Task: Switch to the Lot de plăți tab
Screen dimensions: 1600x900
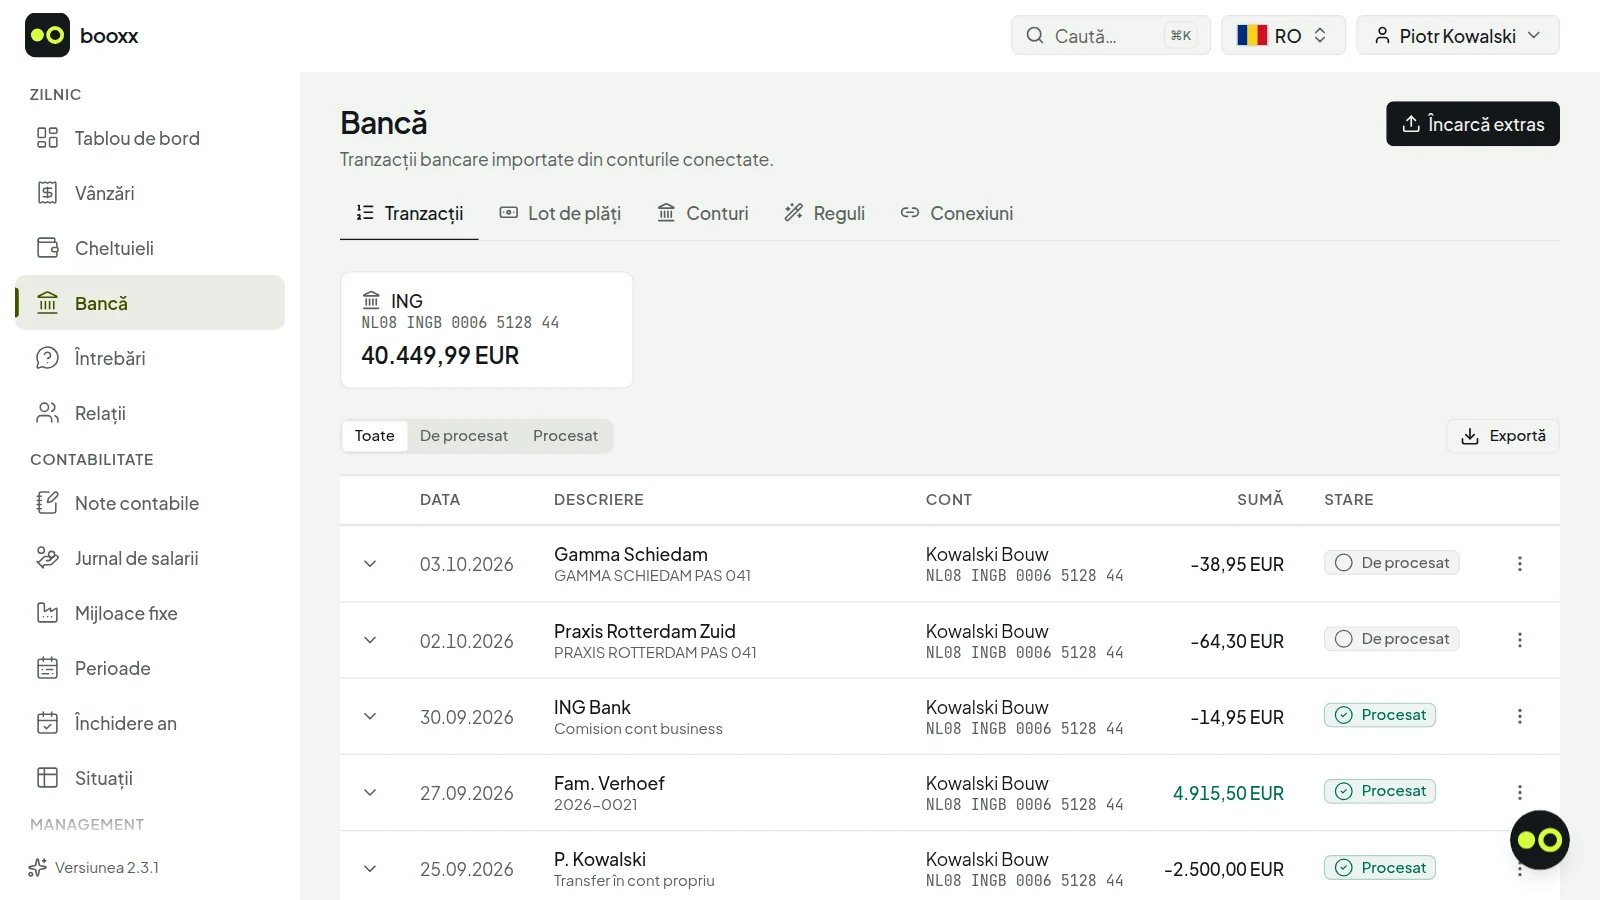Action: point(560,213)
